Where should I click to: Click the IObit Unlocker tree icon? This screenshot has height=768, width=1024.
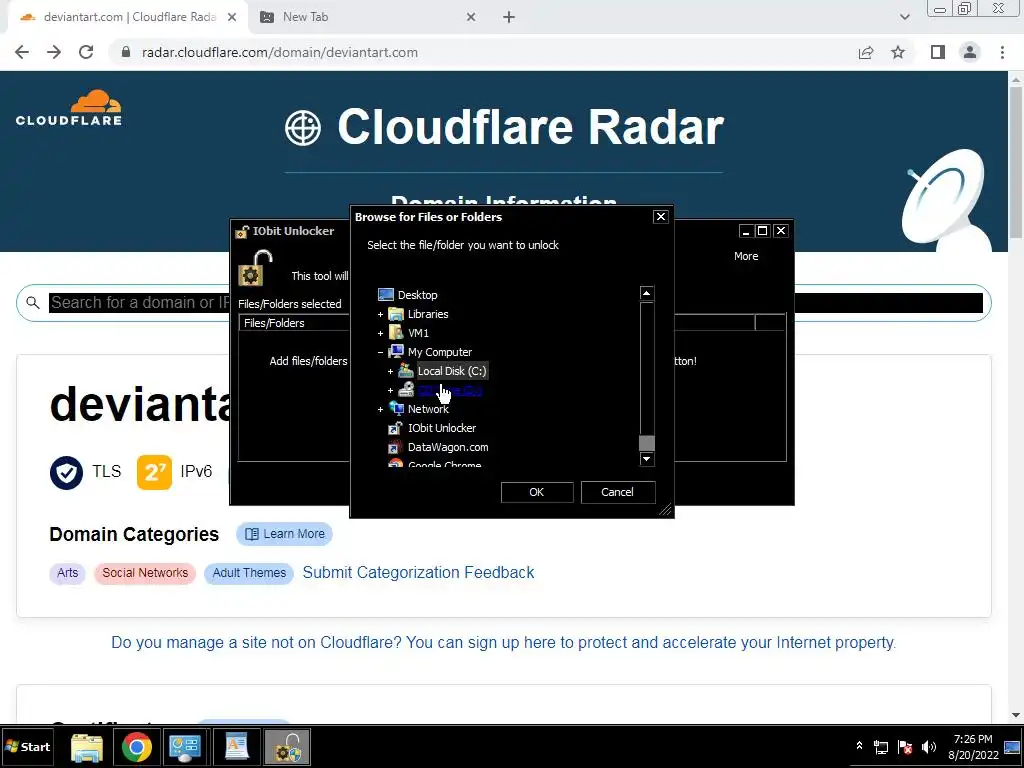[396, 428]
